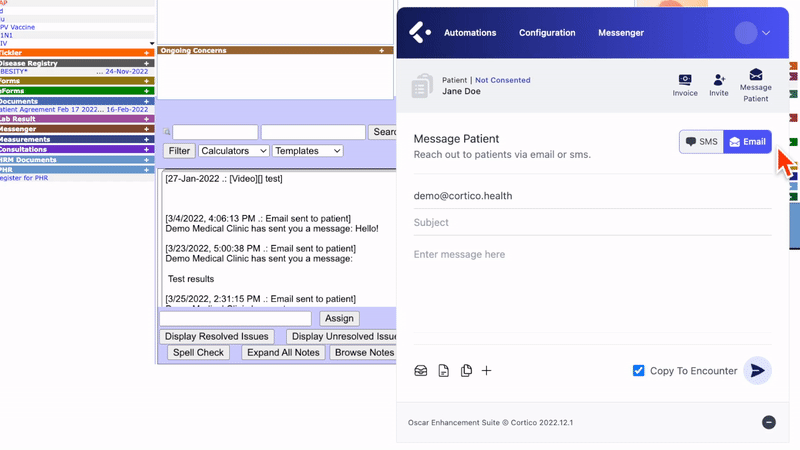Image resolution: width=800 pixels, height=450 pixels.
Task: Click the Filter button
Action: (179, 151)
